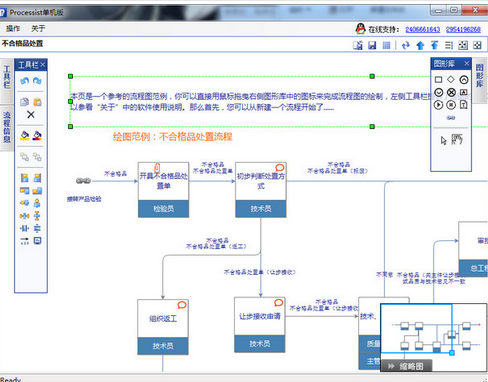Click the attachment icon on 开具不合格品处置单 box
Viewport: 488px width, 382px height.
157,167
